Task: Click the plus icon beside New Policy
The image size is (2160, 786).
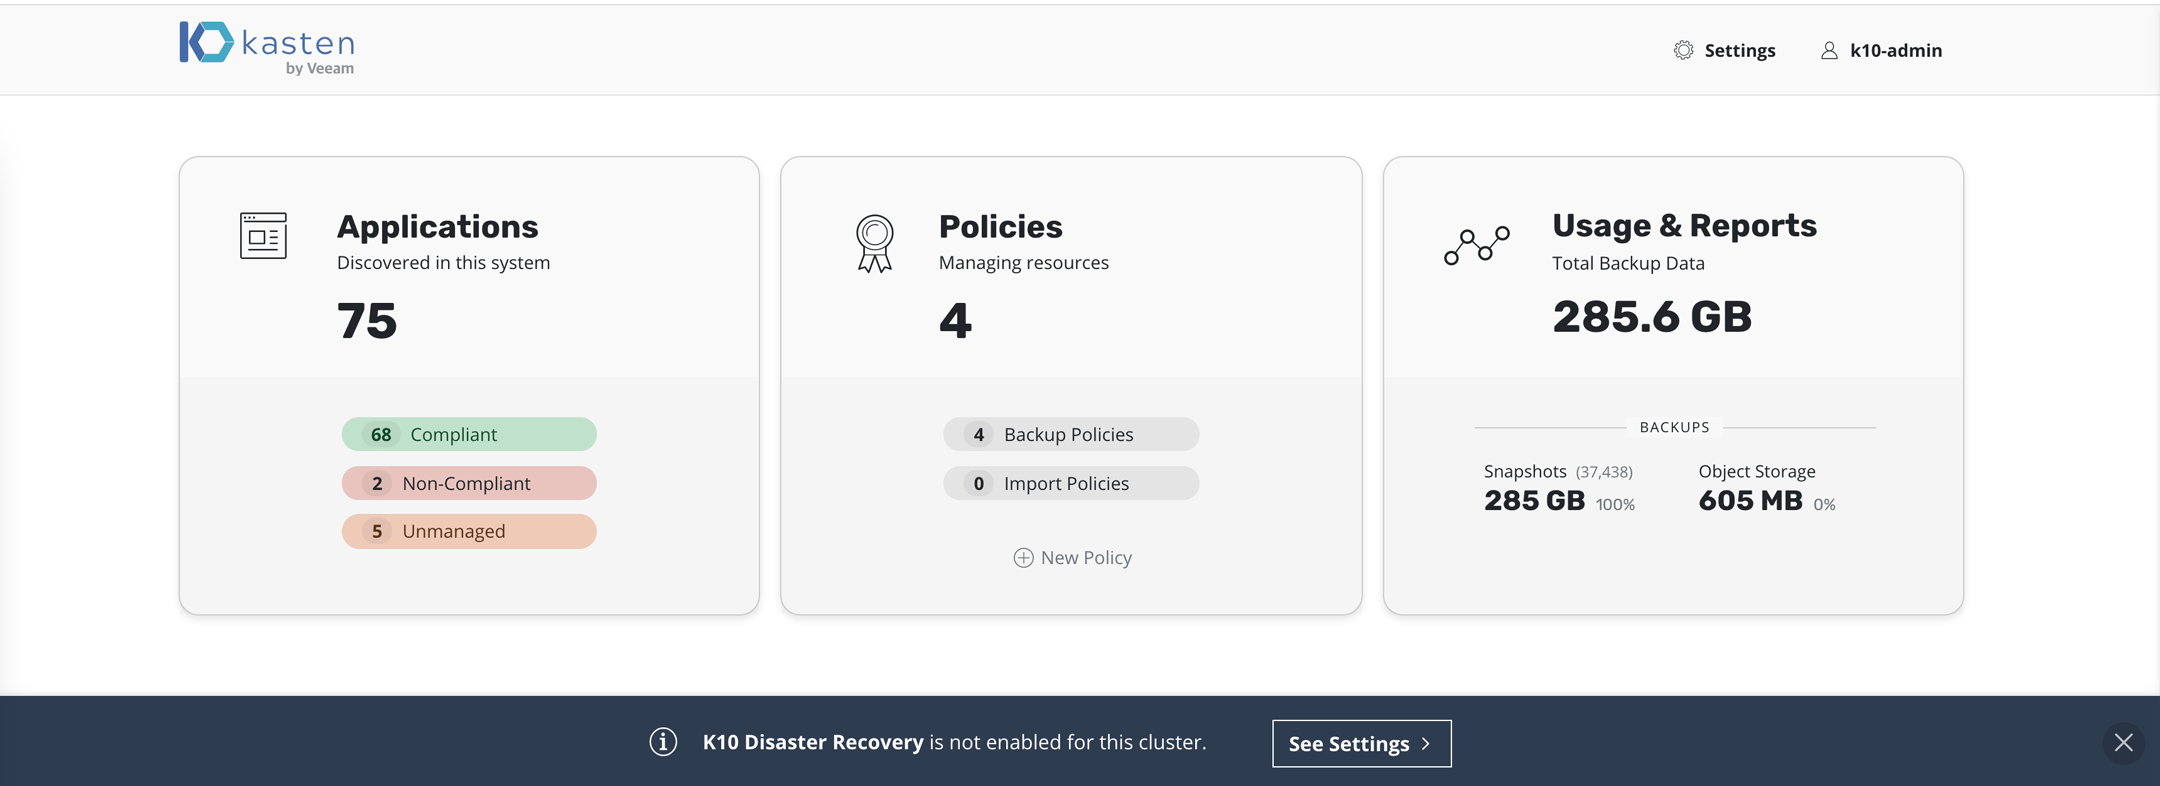Action: coord(1023,558)
